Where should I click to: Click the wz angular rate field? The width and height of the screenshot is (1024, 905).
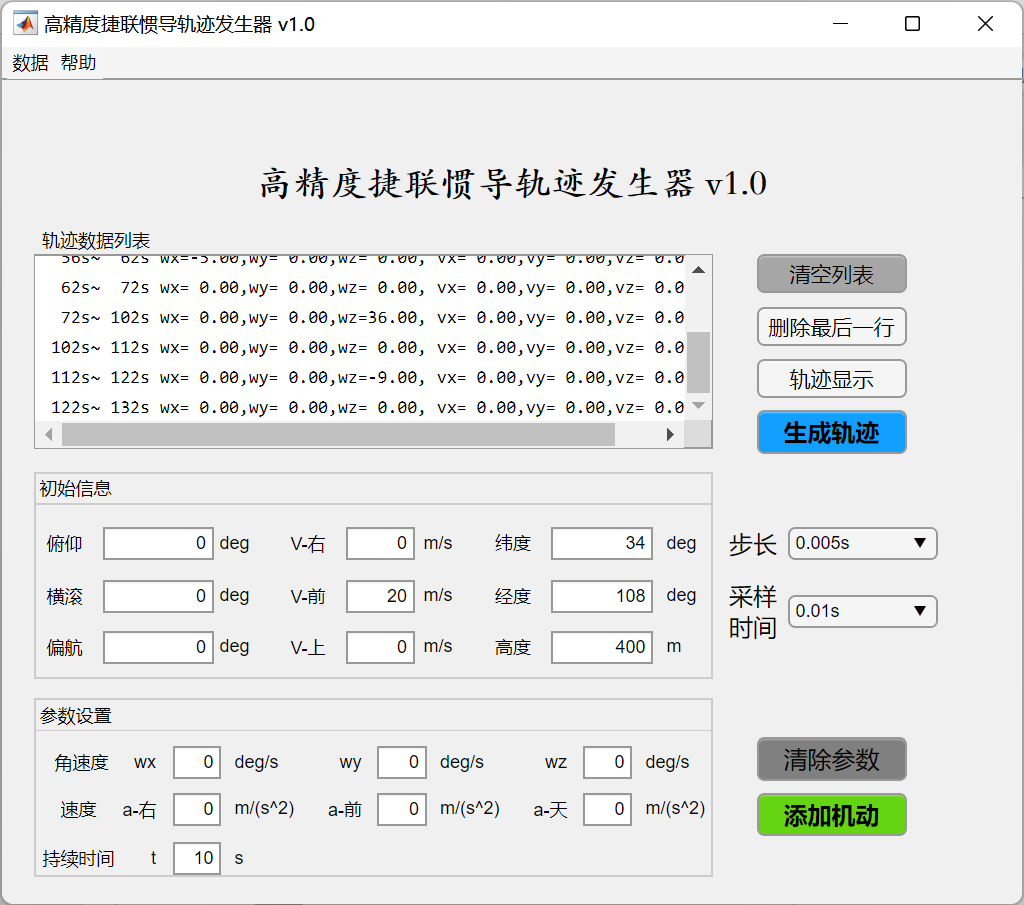coord(607,762)
